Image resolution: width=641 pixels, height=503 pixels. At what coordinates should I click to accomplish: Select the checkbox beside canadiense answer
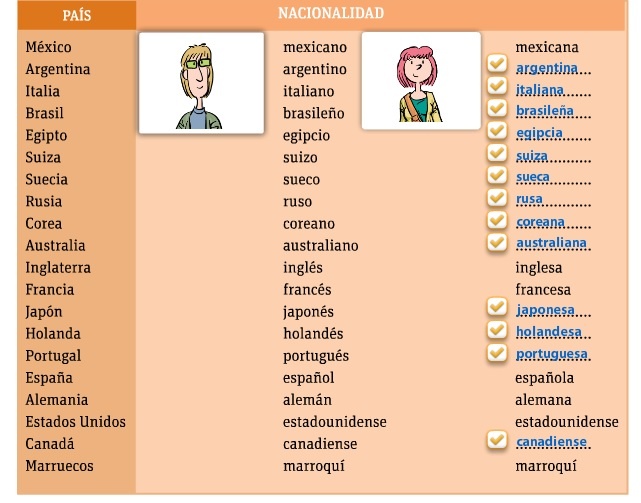(496, 439)
